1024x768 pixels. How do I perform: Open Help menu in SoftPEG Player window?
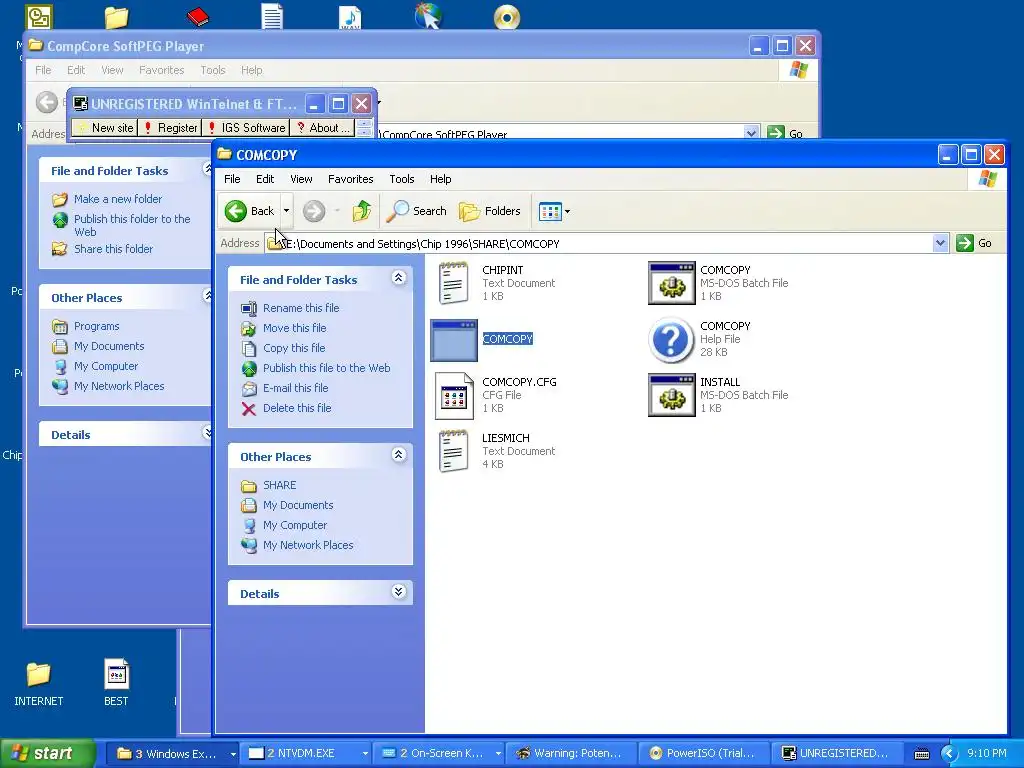pos(251,70)
